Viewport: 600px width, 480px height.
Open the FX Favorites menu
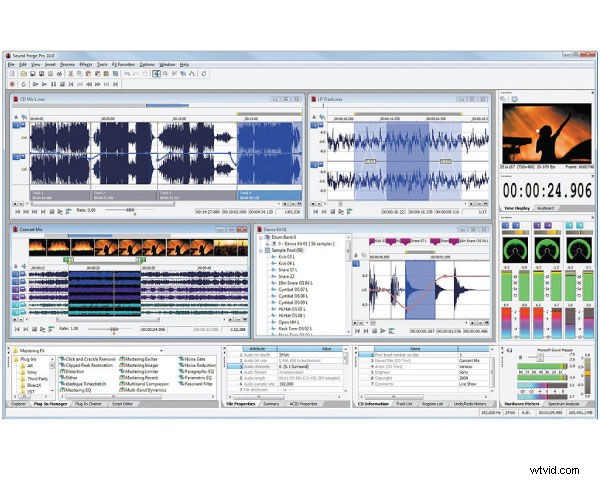pos(124,65)
